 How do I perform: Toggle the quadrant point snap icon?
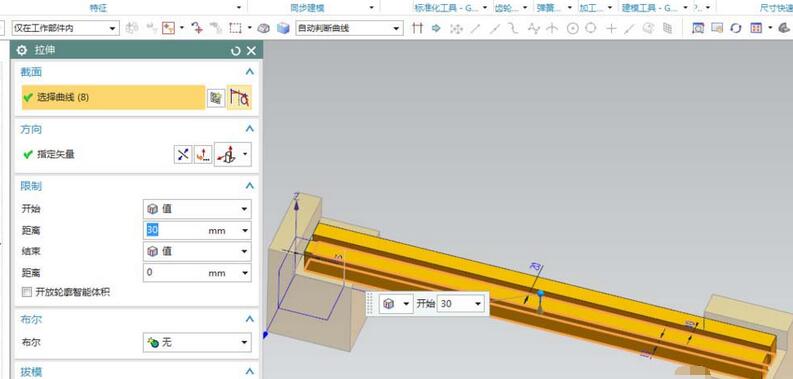591,28
